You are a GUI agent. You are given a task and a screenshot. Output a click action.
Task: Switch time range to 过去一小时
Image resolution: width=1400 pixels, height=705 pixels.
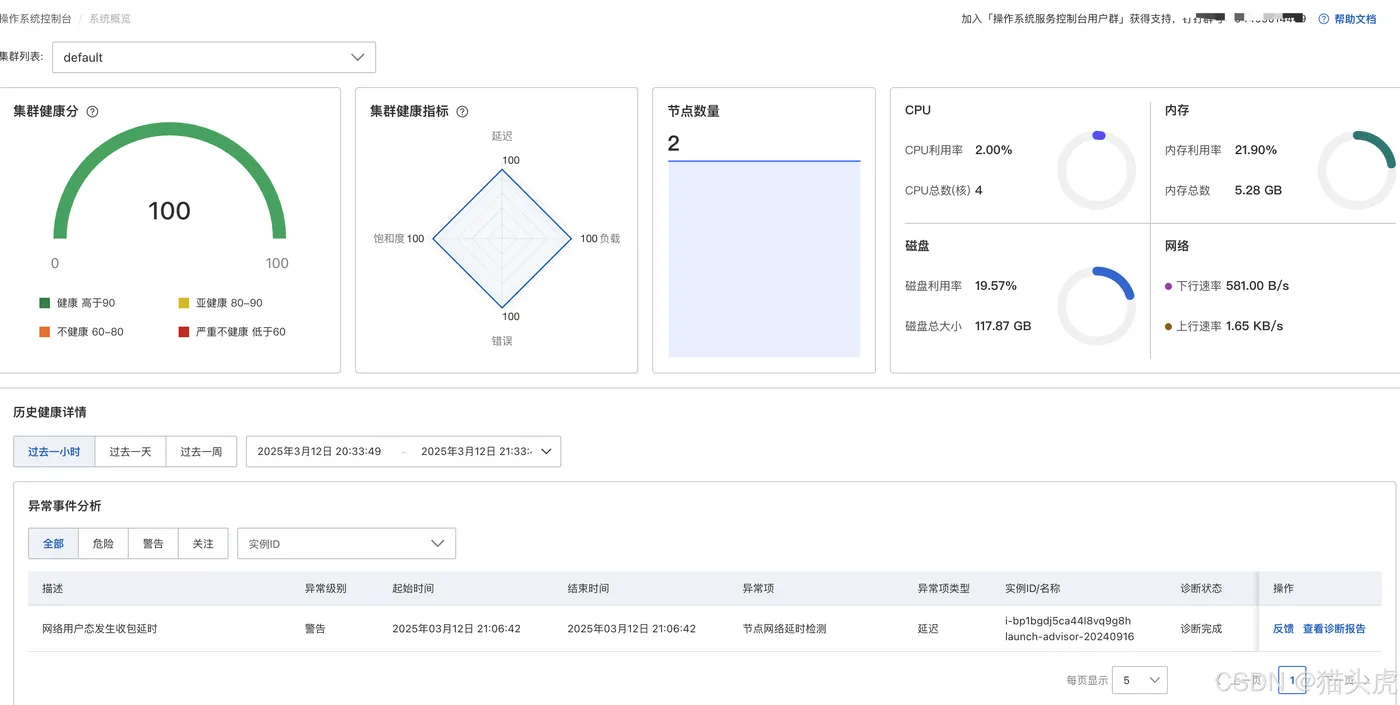tap(54, 452)
